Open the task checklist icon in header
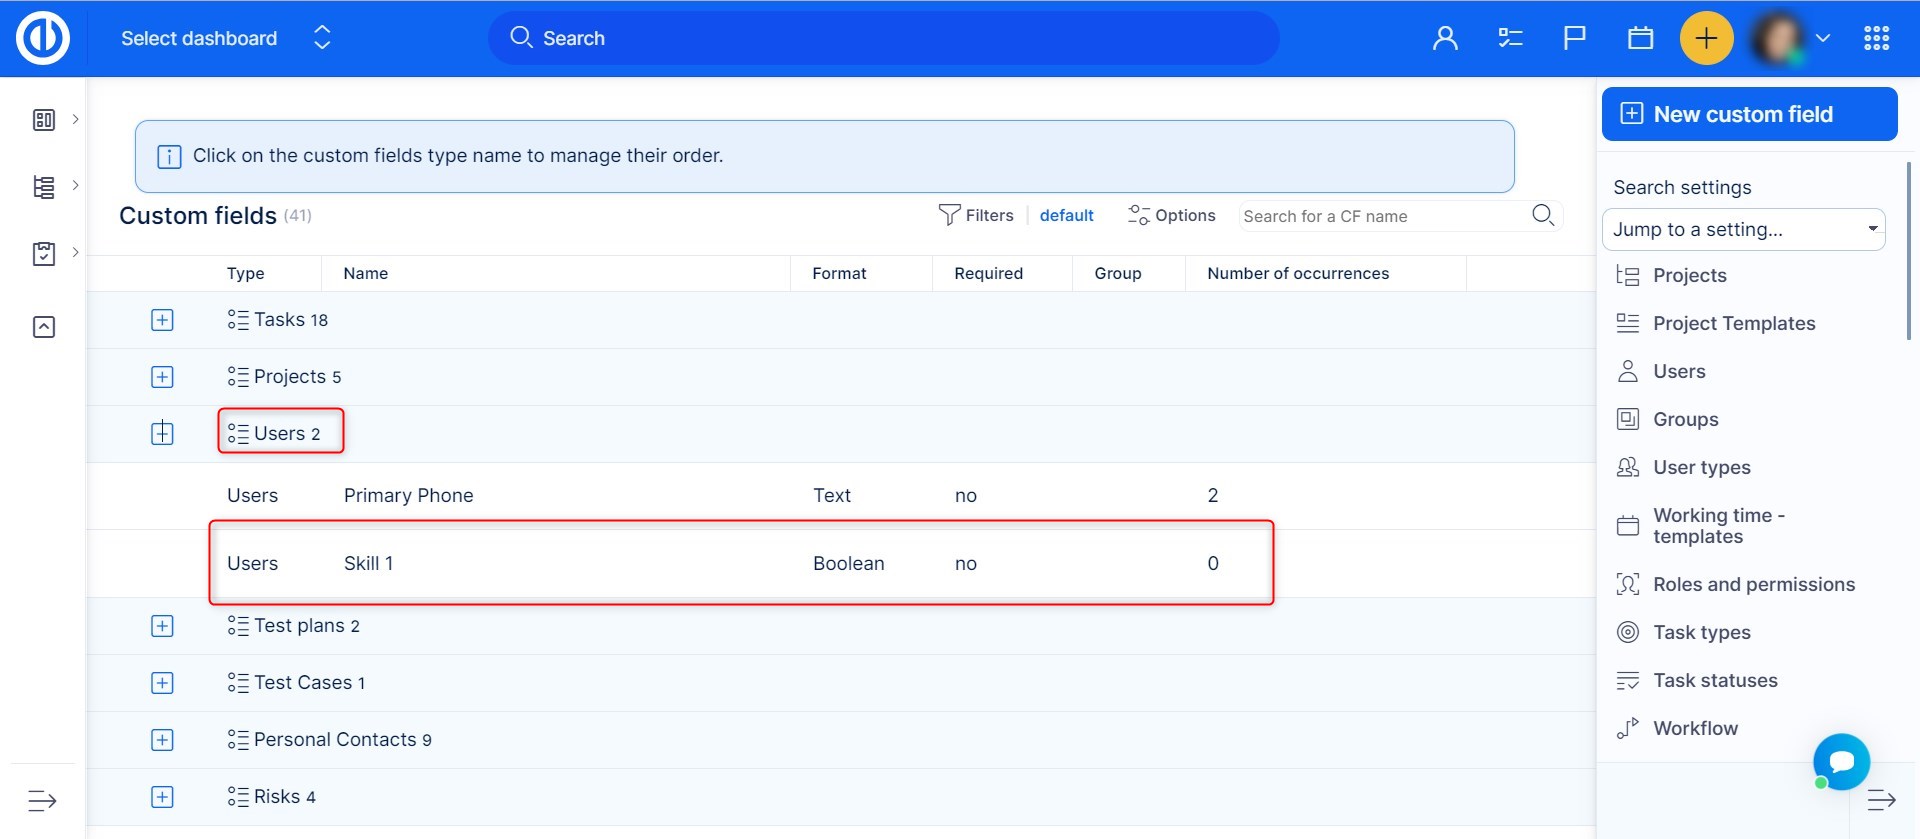 [x=1510, y=39]
